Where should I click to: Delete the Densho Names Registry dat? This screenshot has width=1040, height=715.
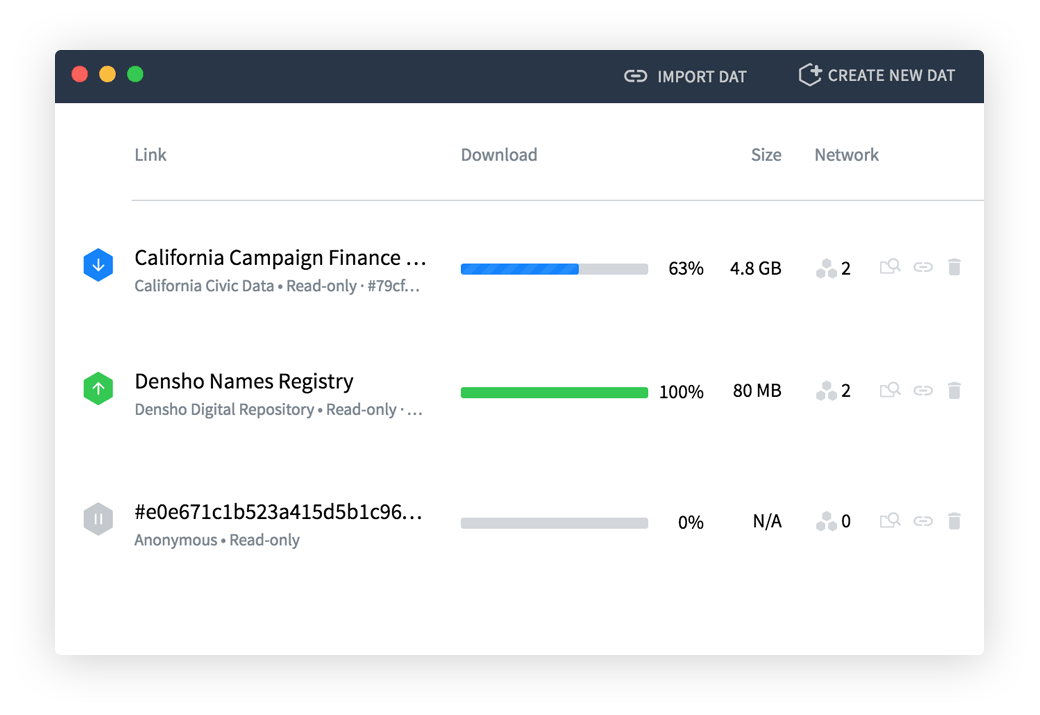(x=954, y=390)
